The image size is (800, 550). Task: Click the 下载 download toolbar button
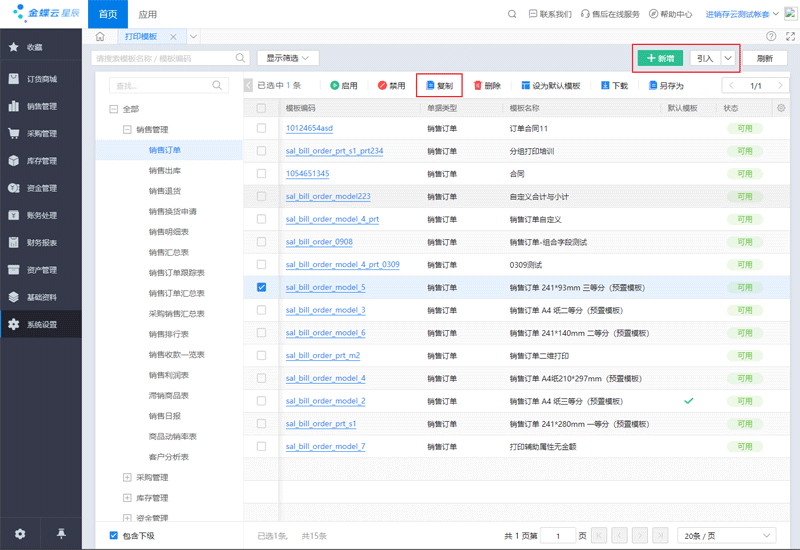click(x=614, y=86)
